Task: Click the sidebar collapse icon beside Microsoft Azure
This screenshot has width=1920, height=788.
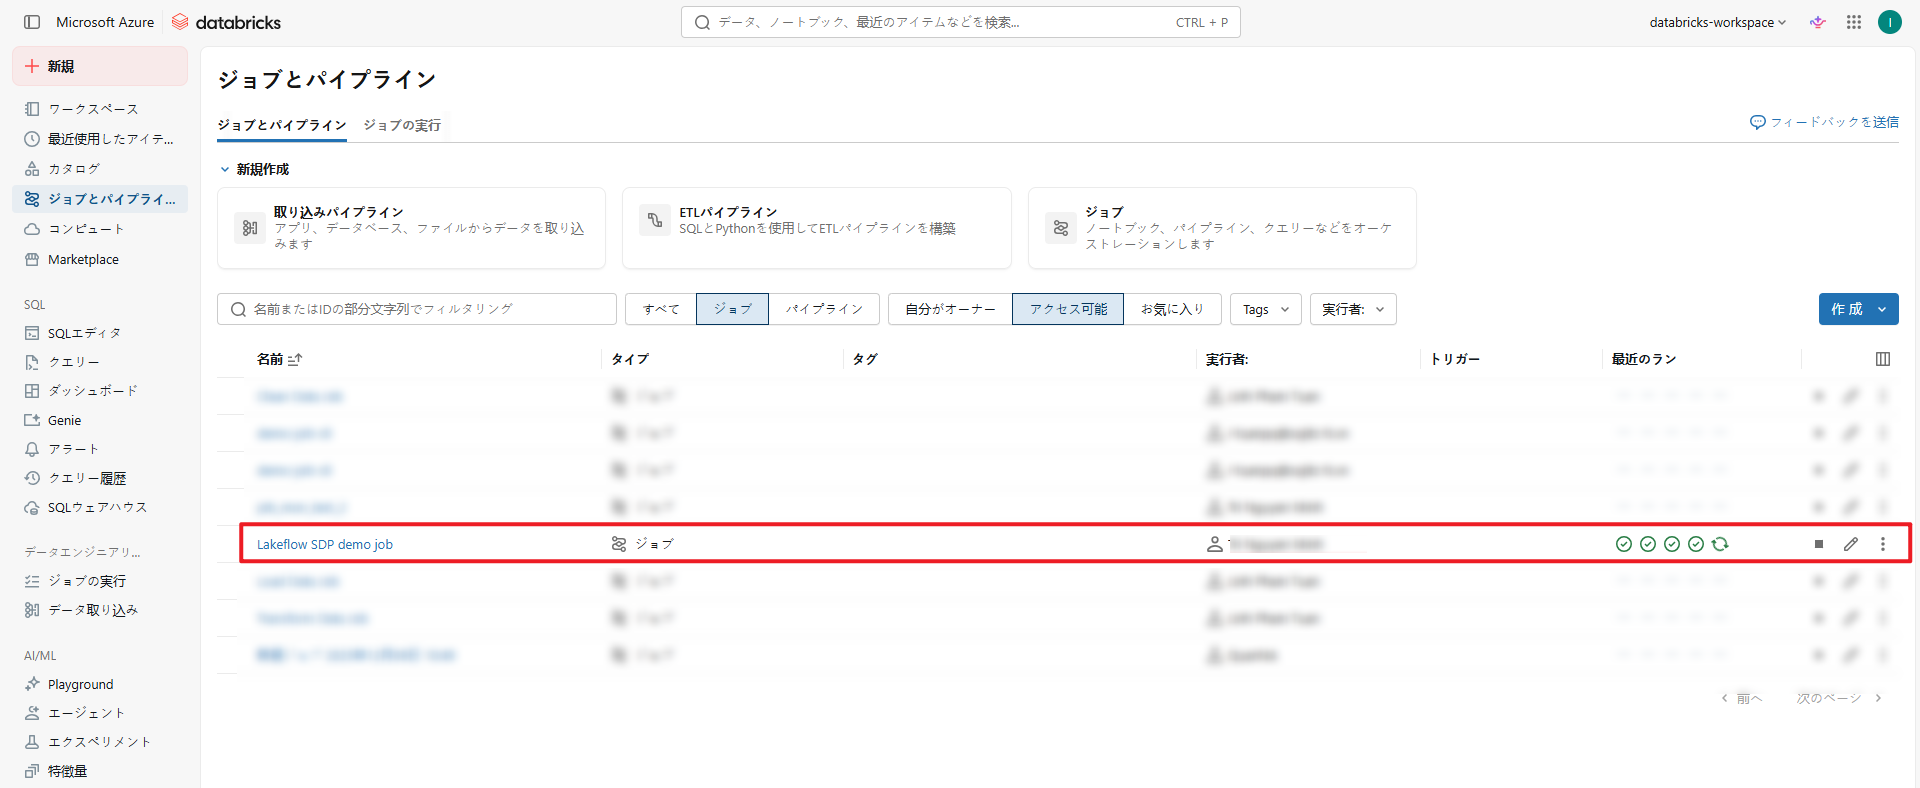Action: click(x=32, y=22)
